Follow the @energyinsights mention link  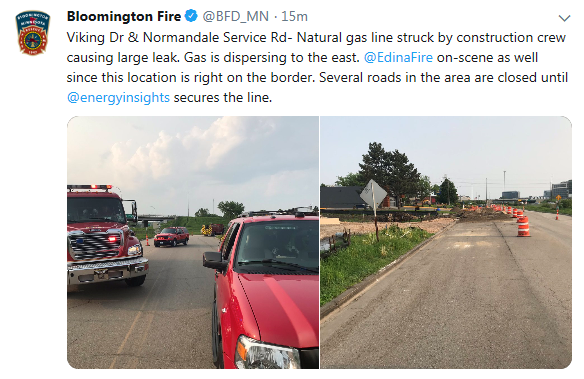pyautogui.click(x=118, y=98)
